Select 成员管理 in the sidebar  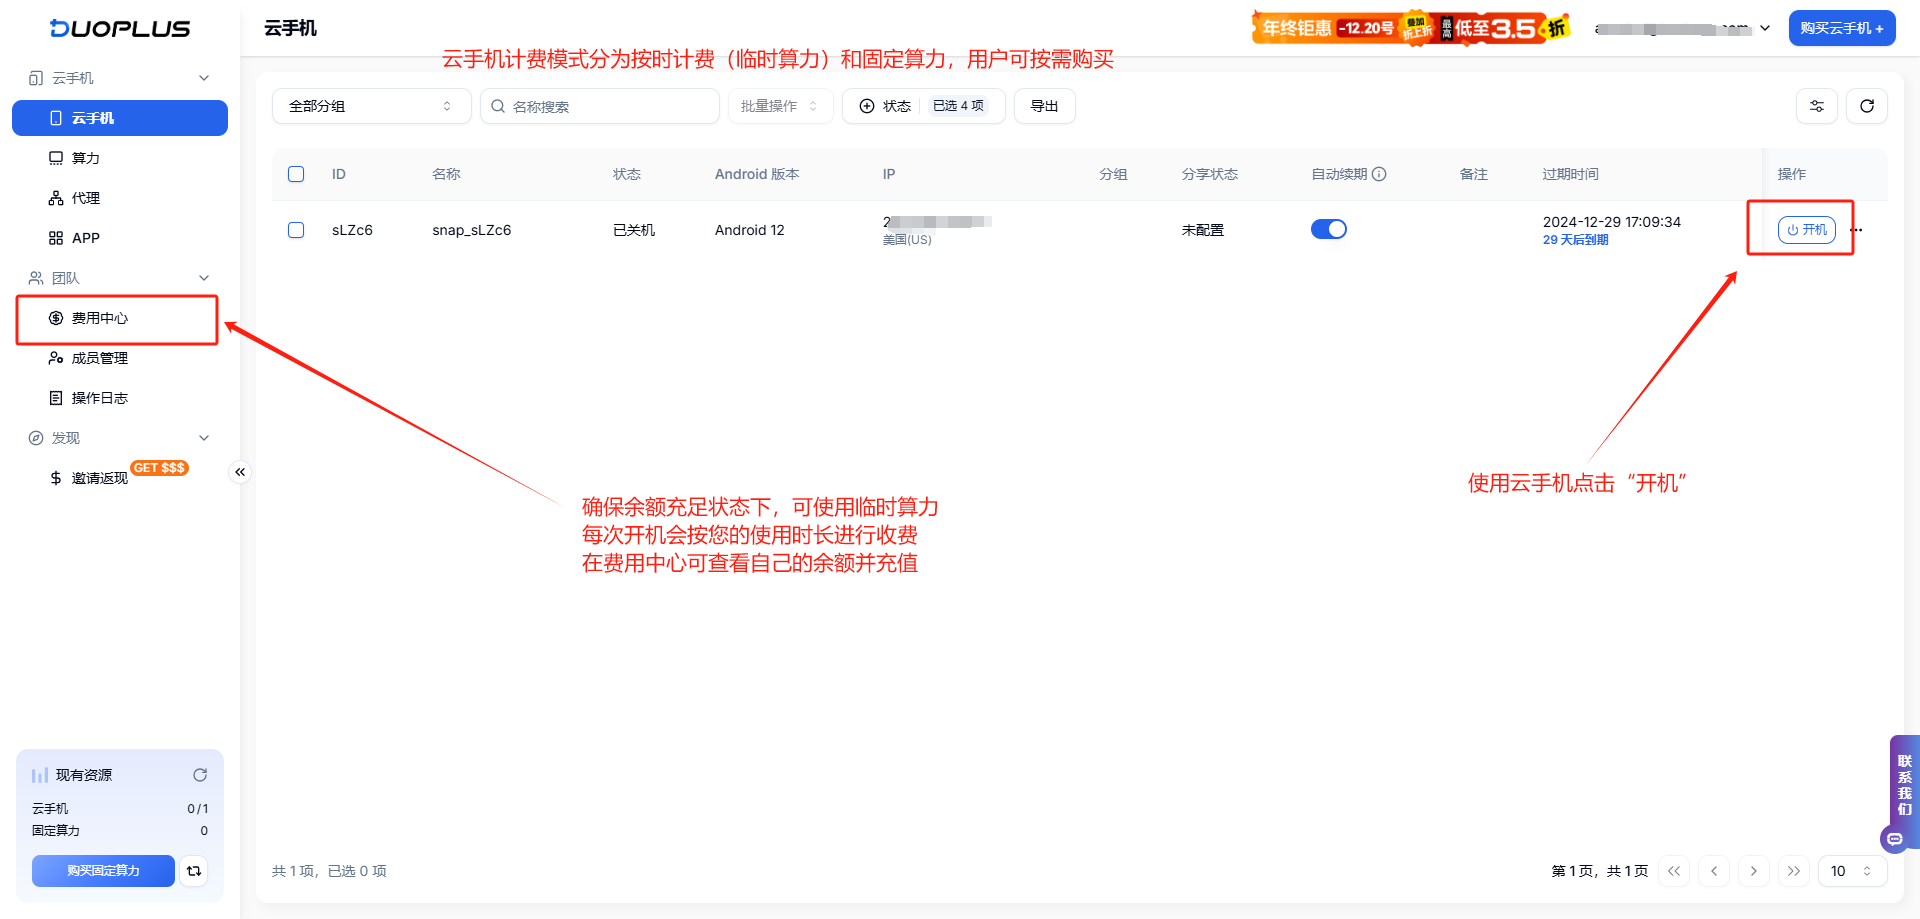click(98, 357)
